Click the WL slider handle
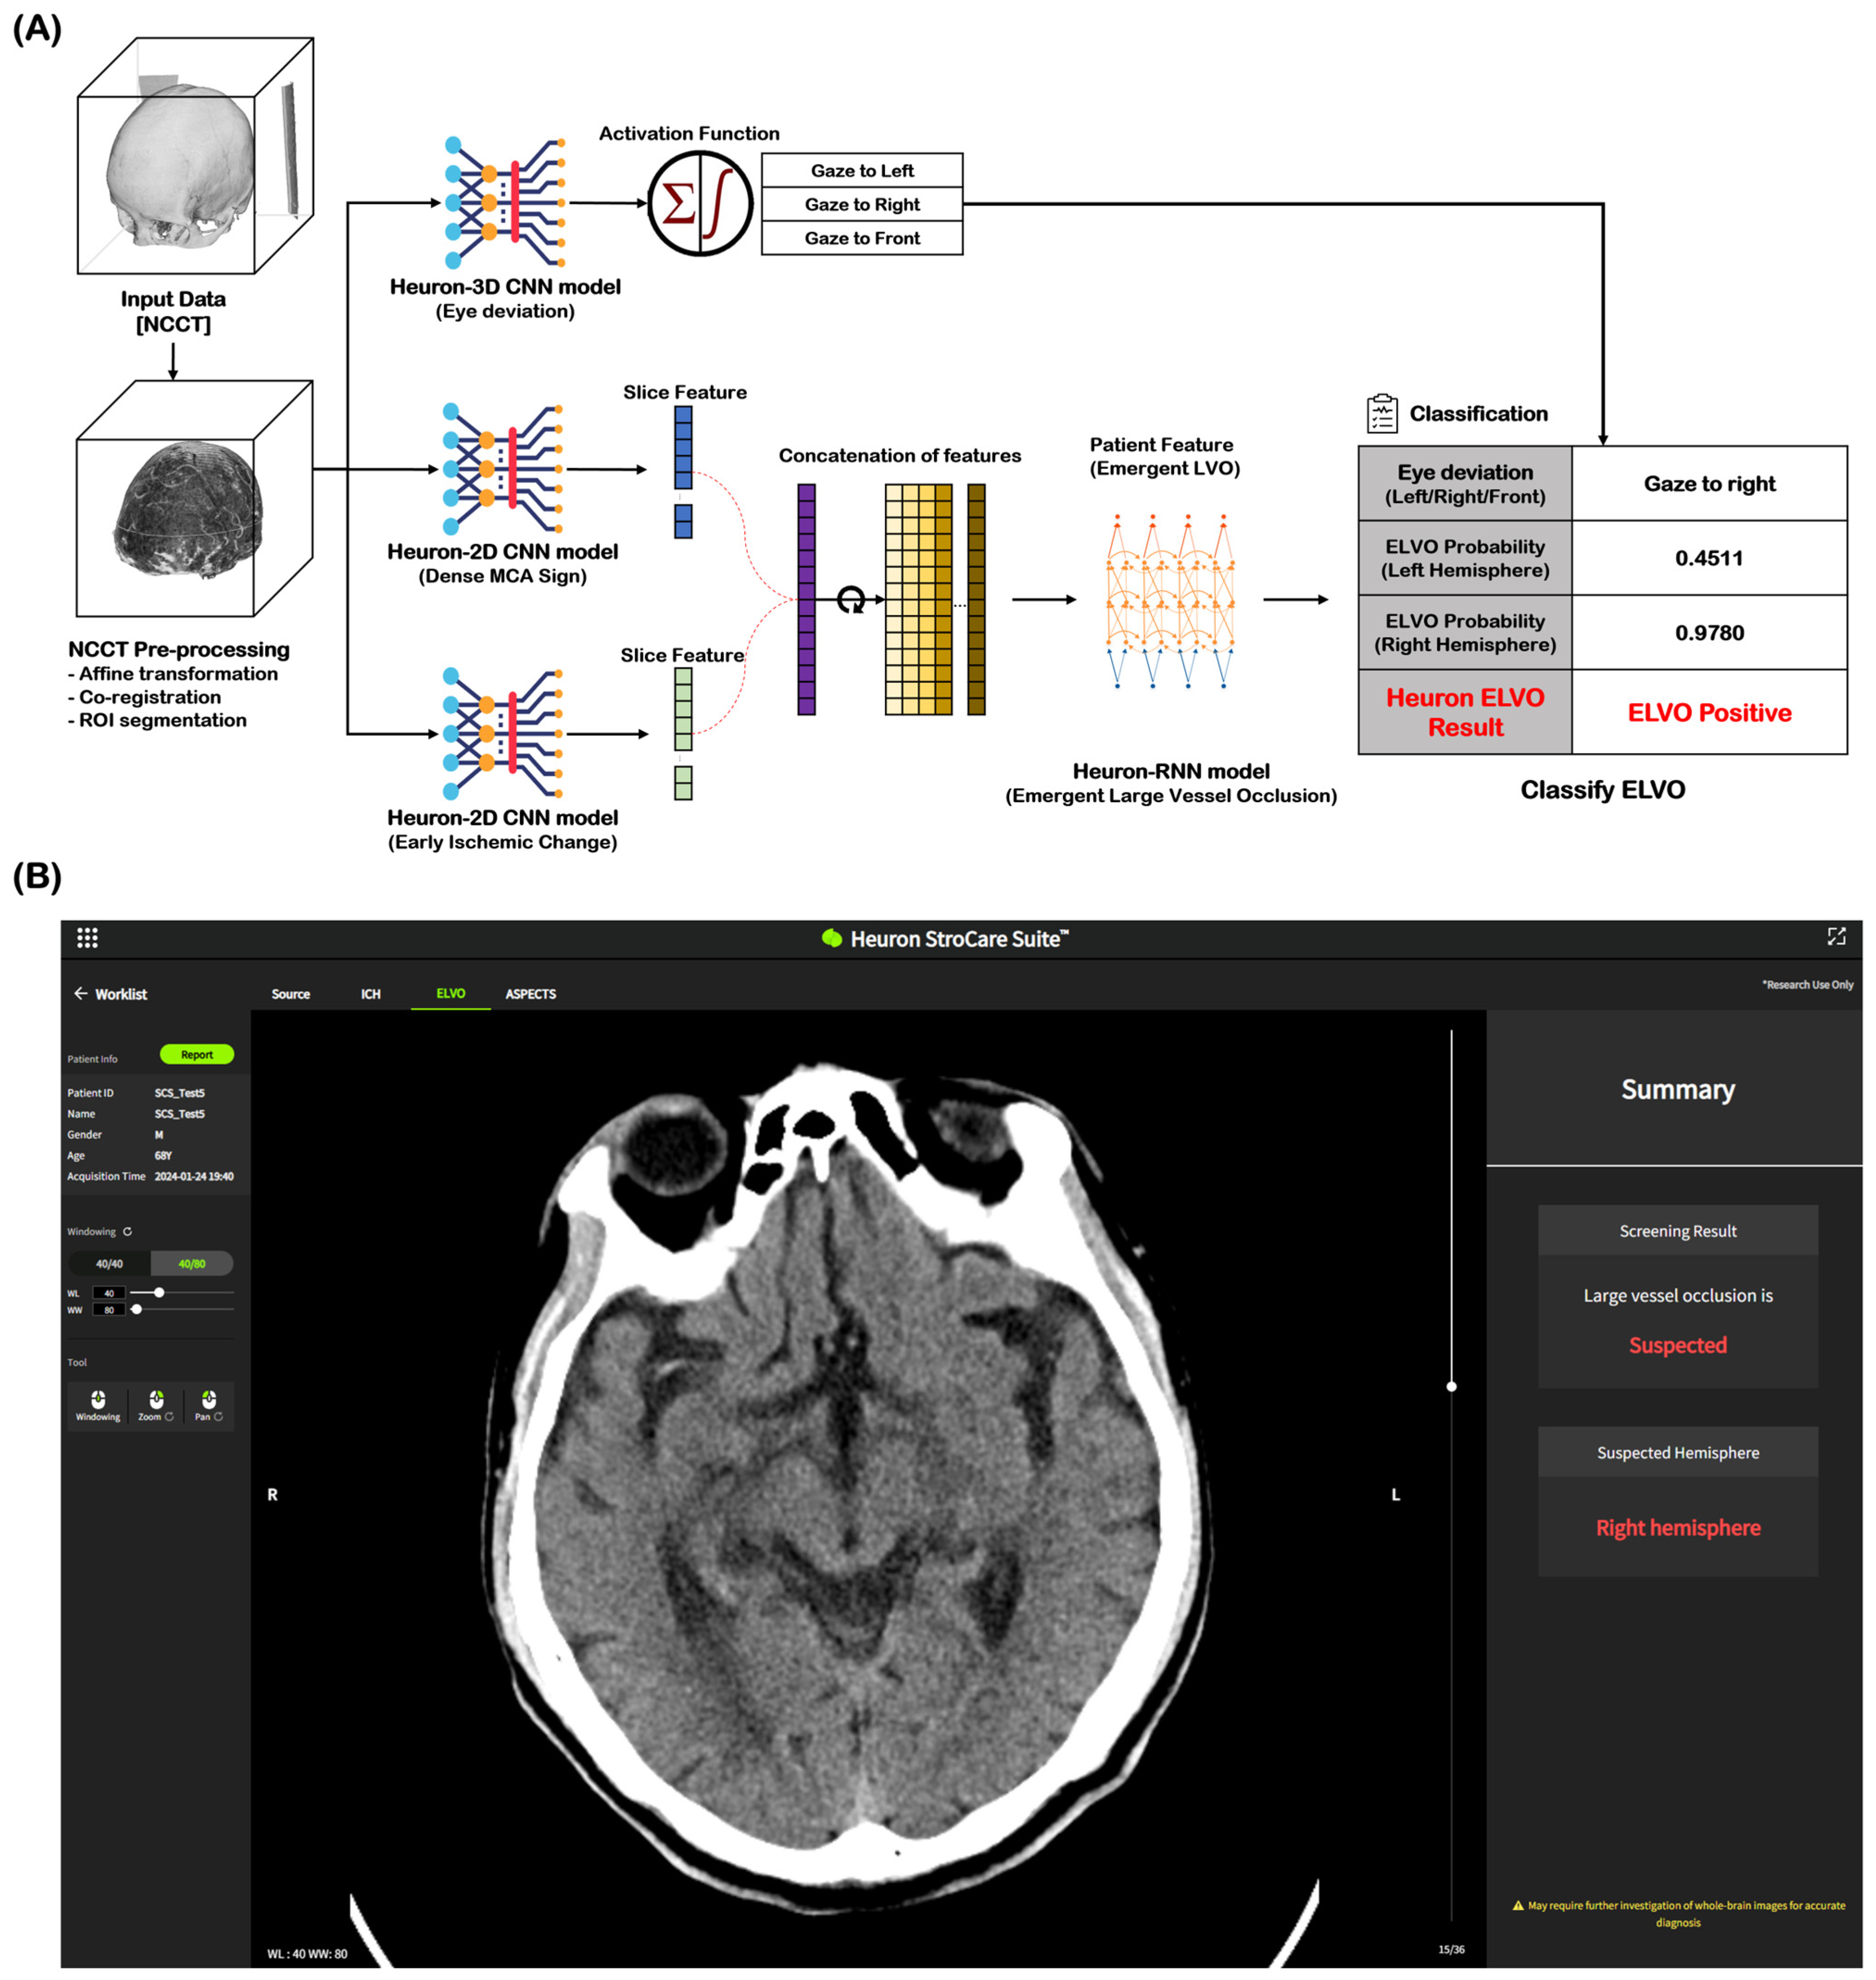The width and height of the screenshot is (1876, 1980). pos(159,1293)
